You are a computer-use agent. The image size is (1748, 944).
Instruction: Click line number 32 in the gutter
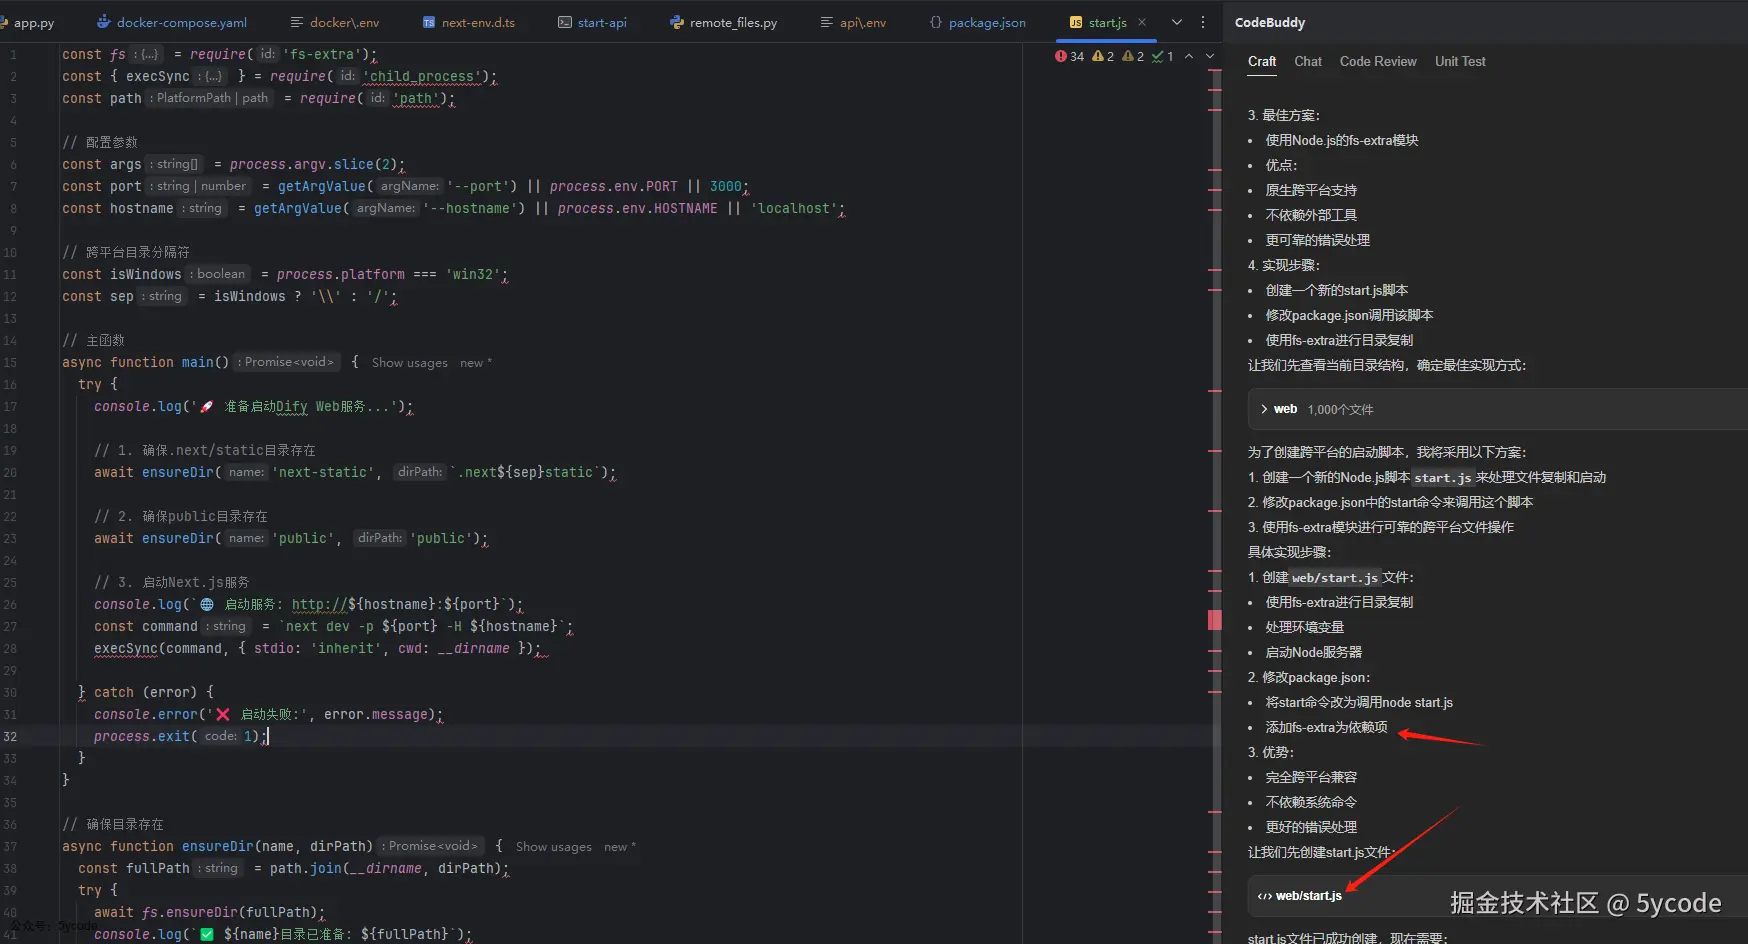10,736
